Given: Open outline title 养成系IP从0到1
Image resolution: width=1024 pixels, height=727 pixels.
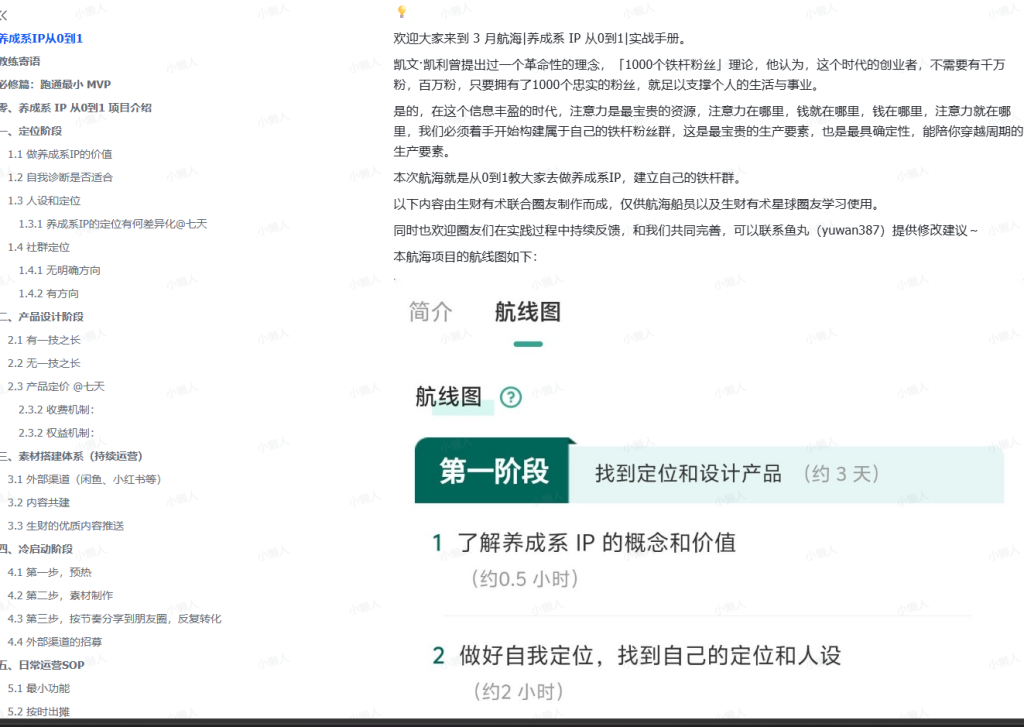Looking at the screenshot, I should [41, 39].
